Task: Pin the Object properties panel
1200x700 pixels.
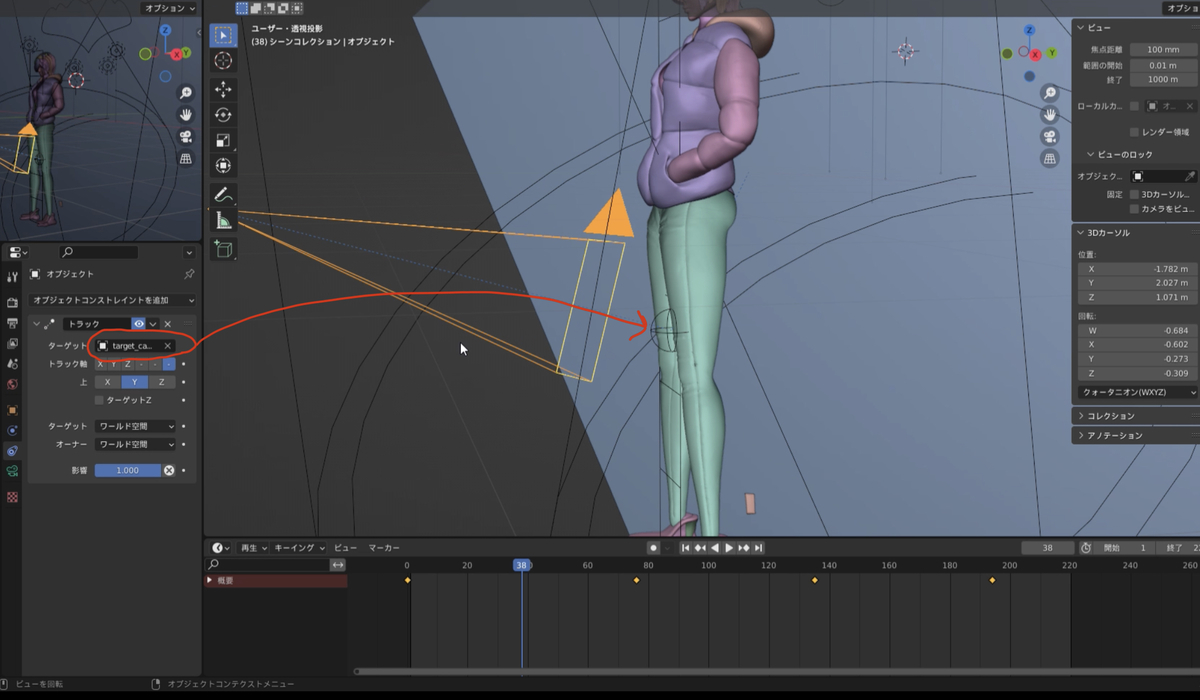Action: coord(189,274)
